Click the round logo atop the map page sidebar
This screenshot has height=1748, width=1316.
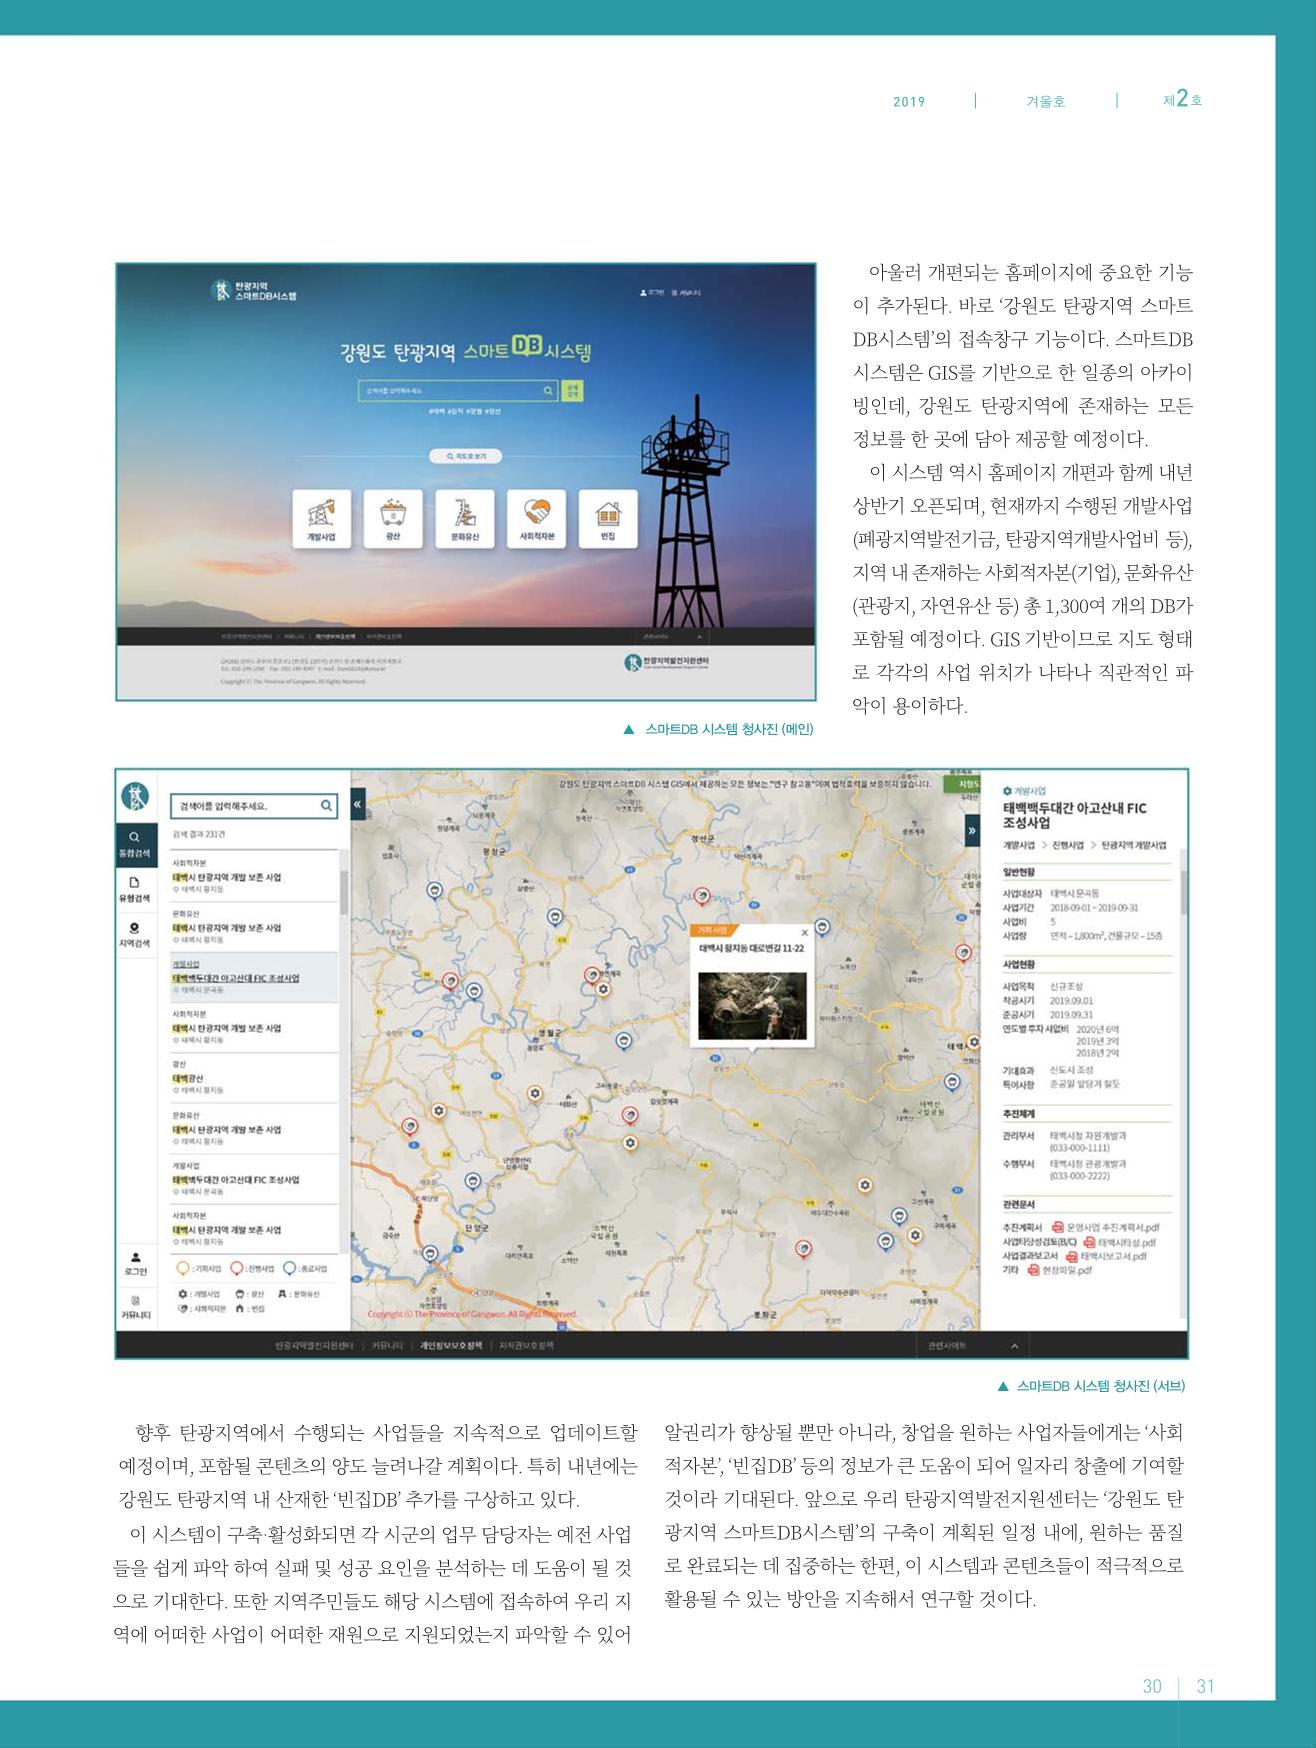135,795
